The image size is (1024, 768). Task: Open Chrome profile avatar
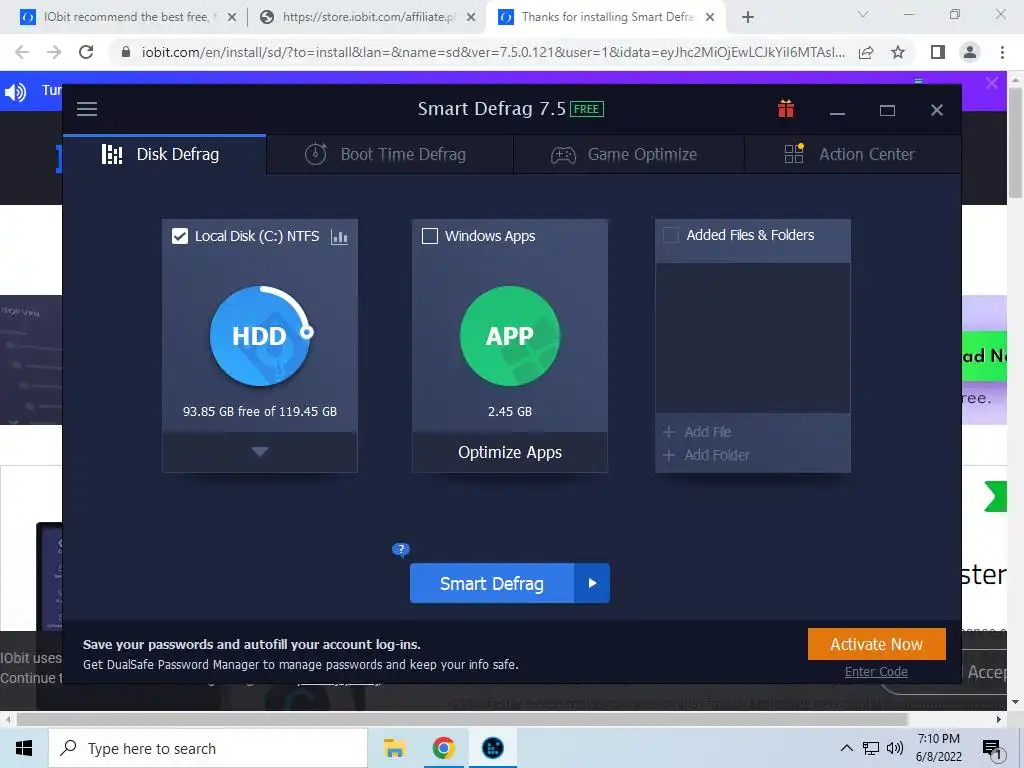click(970, 52)
